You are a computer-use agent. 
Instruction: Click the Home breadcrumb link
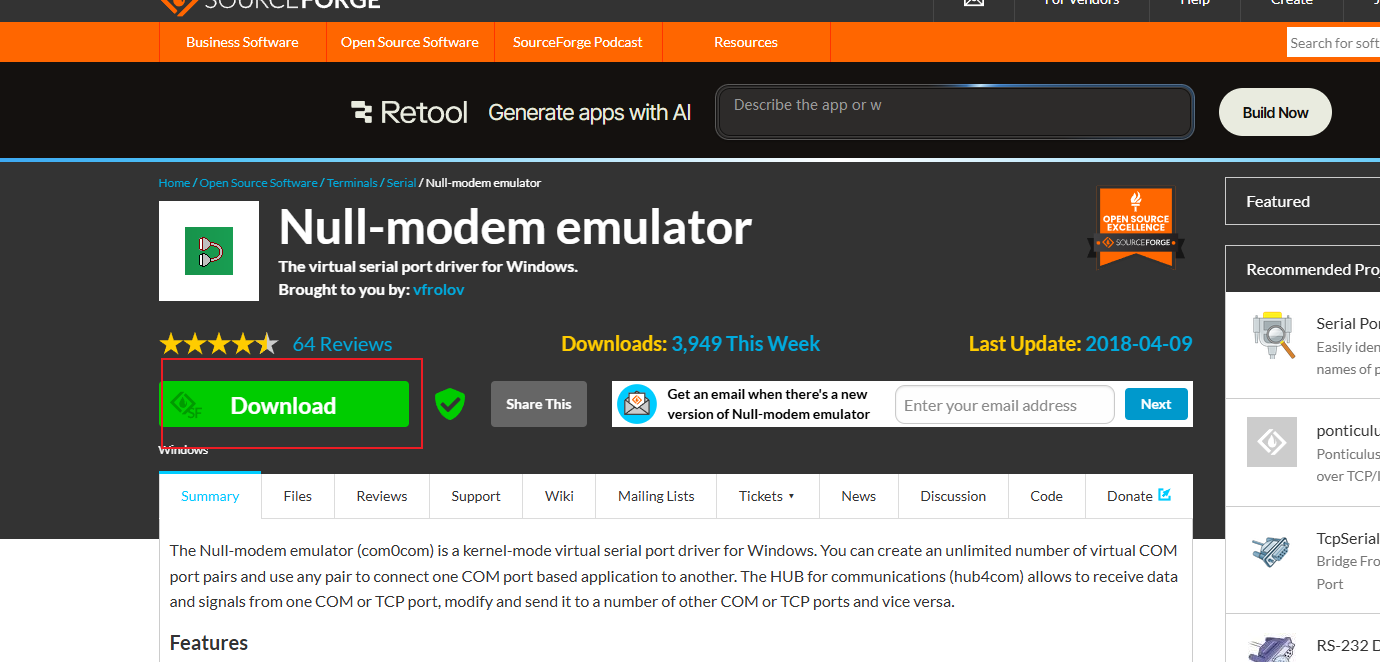pyautogui.click(x=174, y=183)
